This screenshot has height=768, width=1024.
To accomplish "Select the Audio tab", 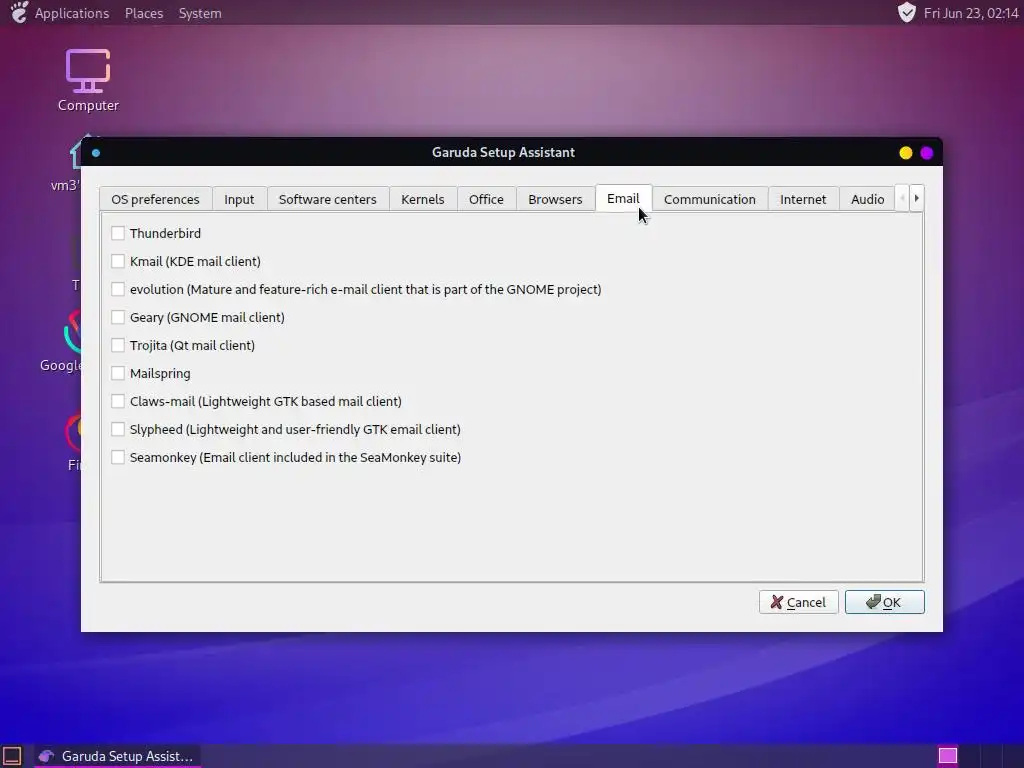I will tap(867, 199).
